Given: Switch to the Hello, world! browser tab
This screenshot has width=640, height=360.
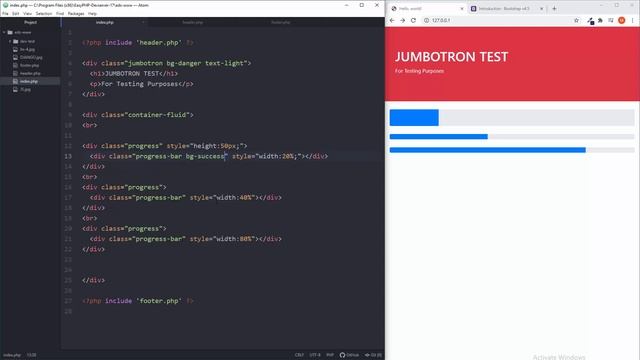Looking at the screenshot, I should click(x=427, y=8).
